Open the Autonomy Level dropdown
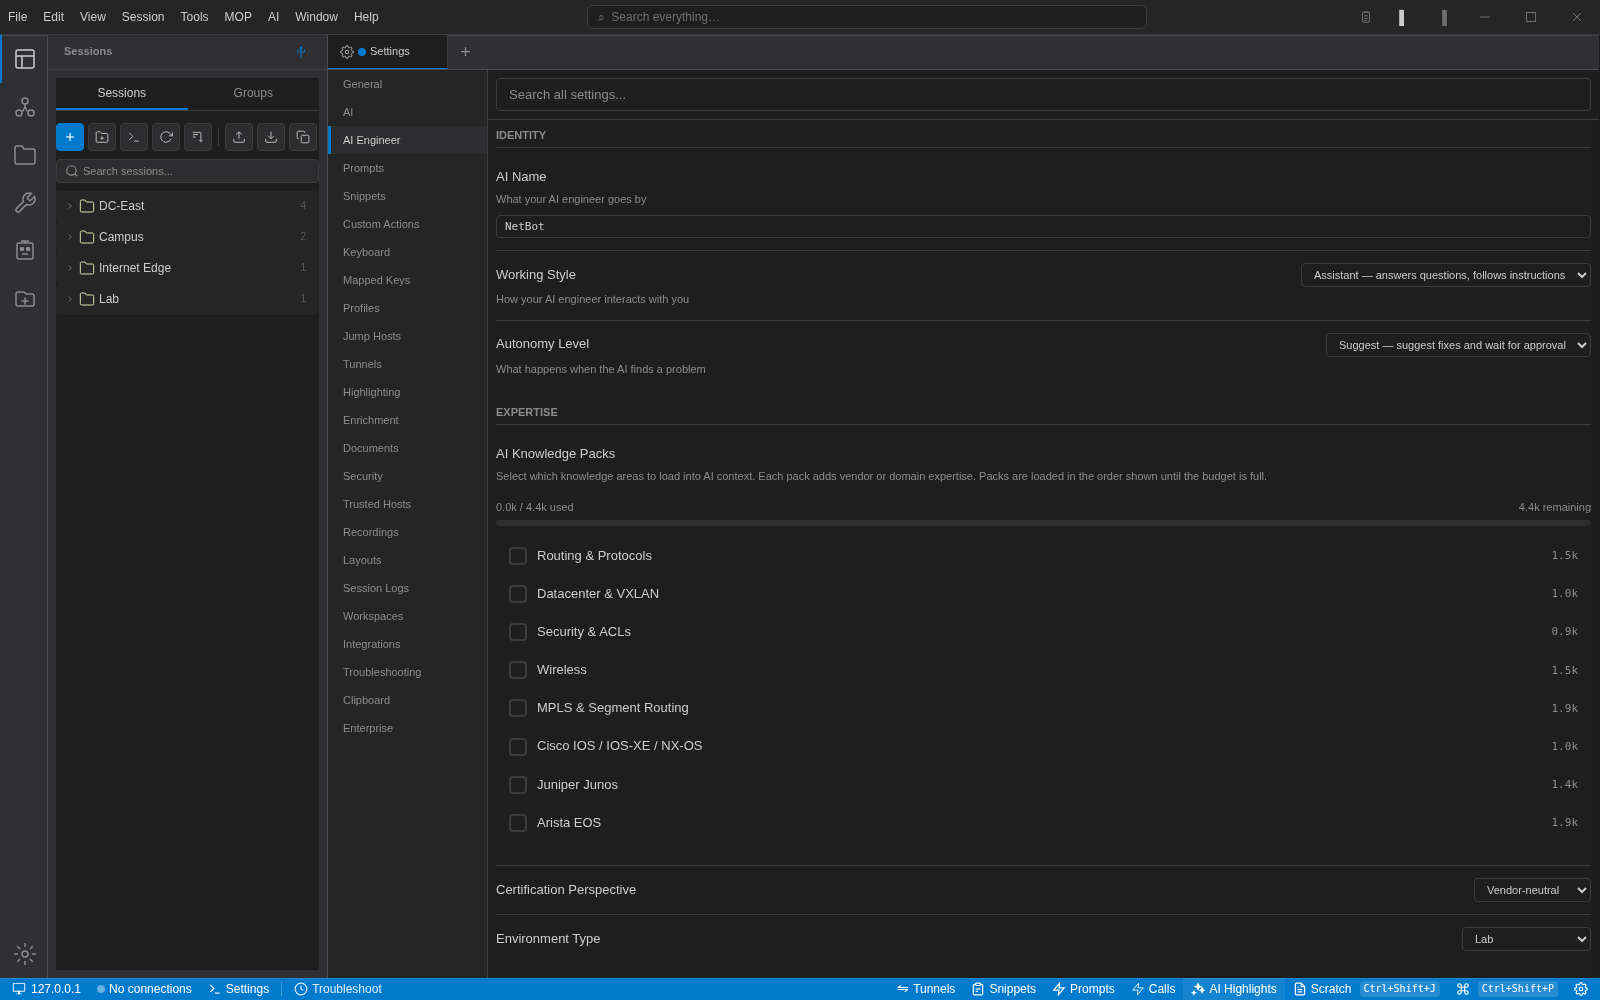1600x1000 pixels. click(x=1458, y=345)
